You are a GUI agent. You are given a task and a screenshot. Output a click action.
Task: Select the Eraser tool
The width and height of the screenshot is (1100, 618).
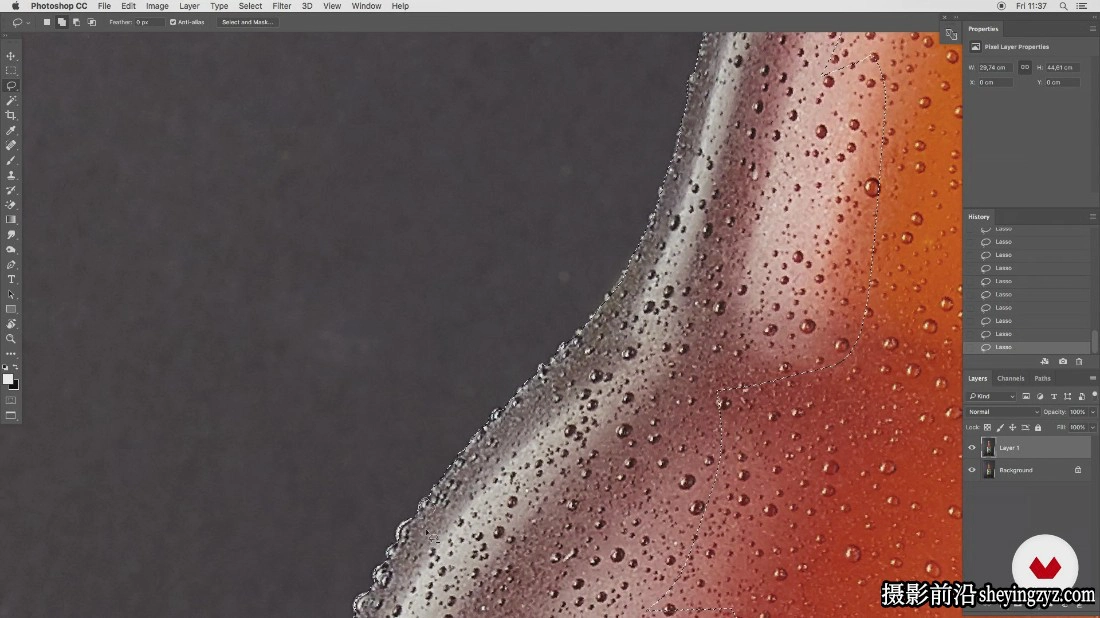11,205
